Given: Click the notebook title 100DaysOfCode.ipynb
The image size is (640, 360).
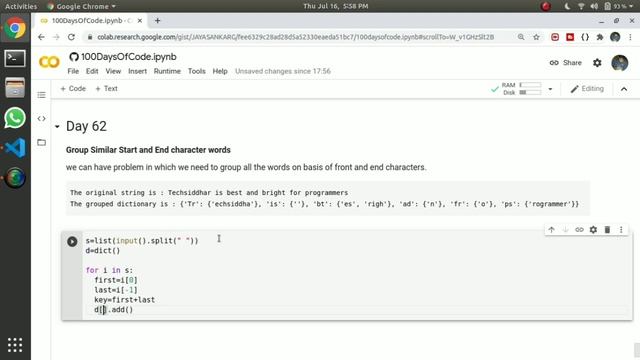Looking at the screenshot, I should (x=129, y=57).
